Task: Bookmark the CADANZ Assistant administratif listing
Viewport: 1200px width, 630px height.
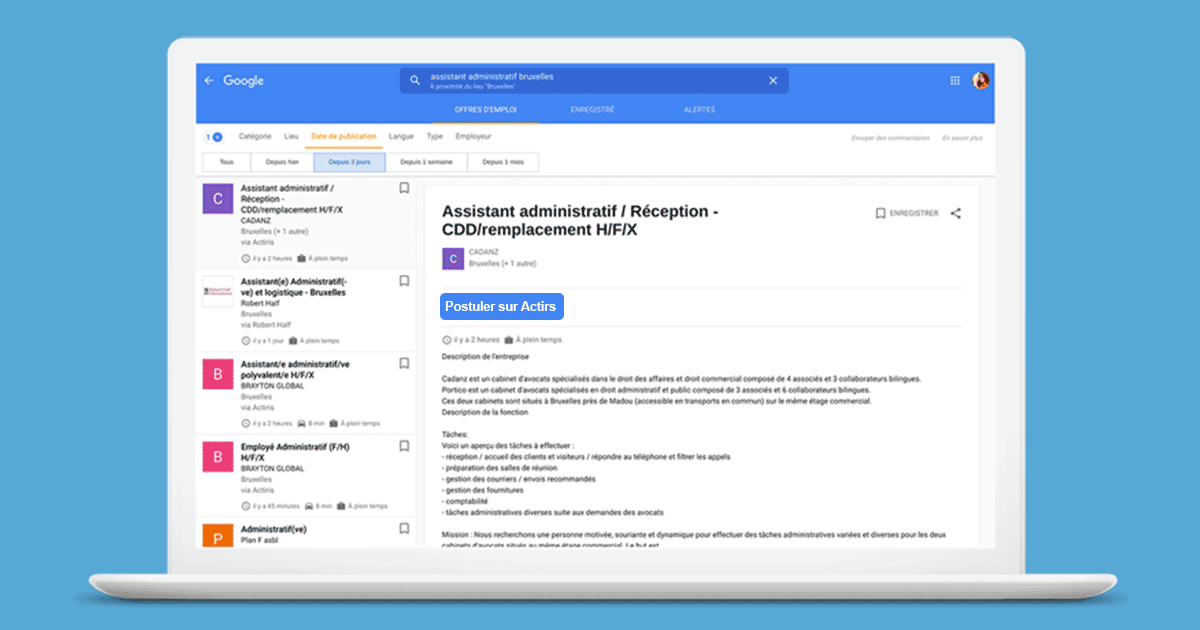Action: [x=403, y=188]
